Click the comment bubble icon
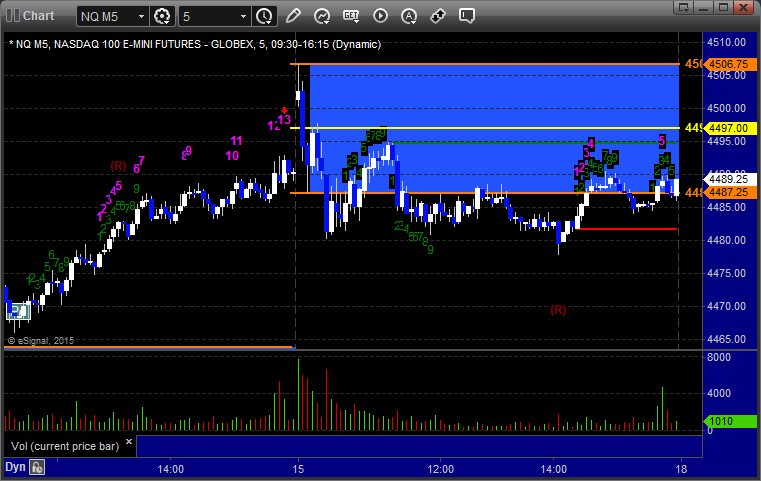 click(466, 16)
